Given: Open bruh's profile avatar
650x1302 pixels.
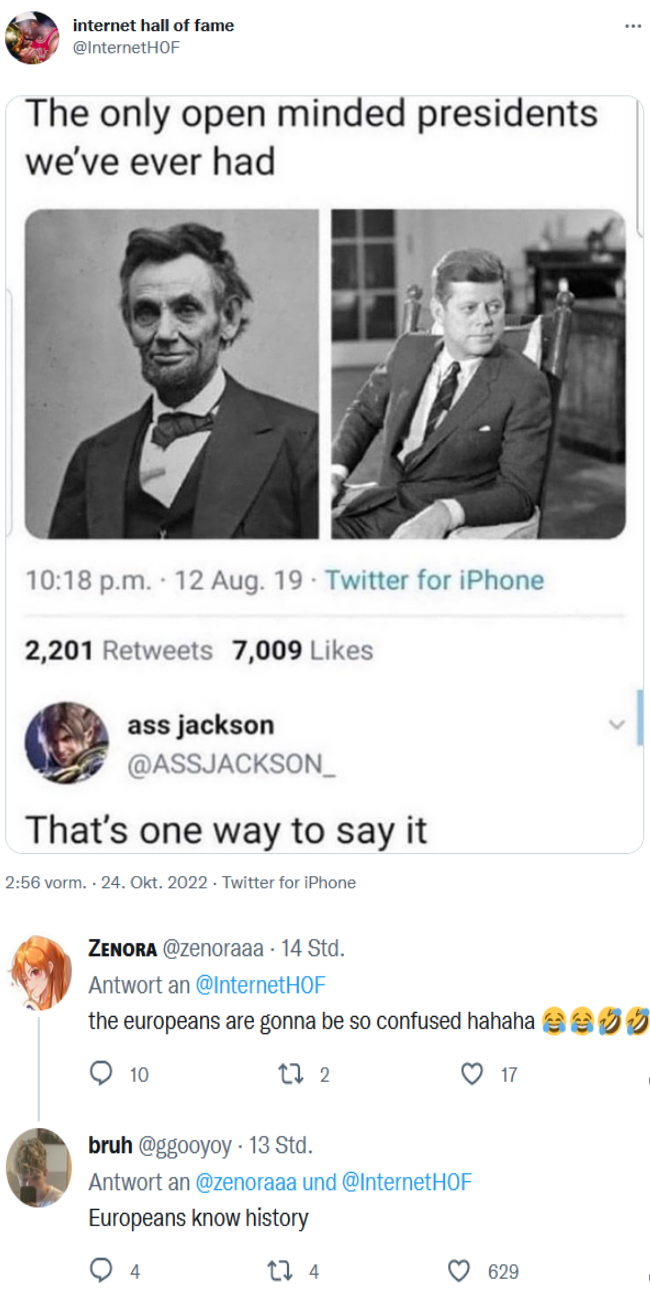Looking at the screenshot, I should click(40, 1166).
